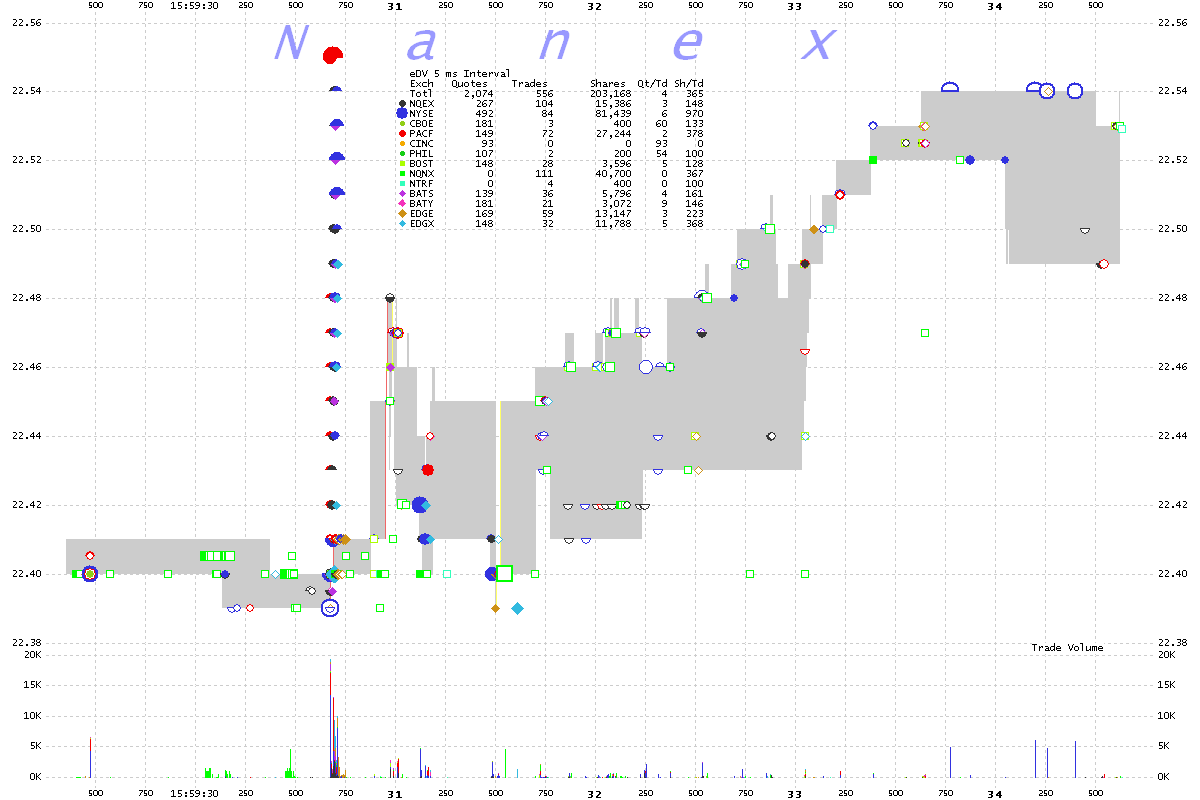Screen dimensions: 1200x800
Task: Select the EDGX exchange label in legend
Action: coord(421,223)
